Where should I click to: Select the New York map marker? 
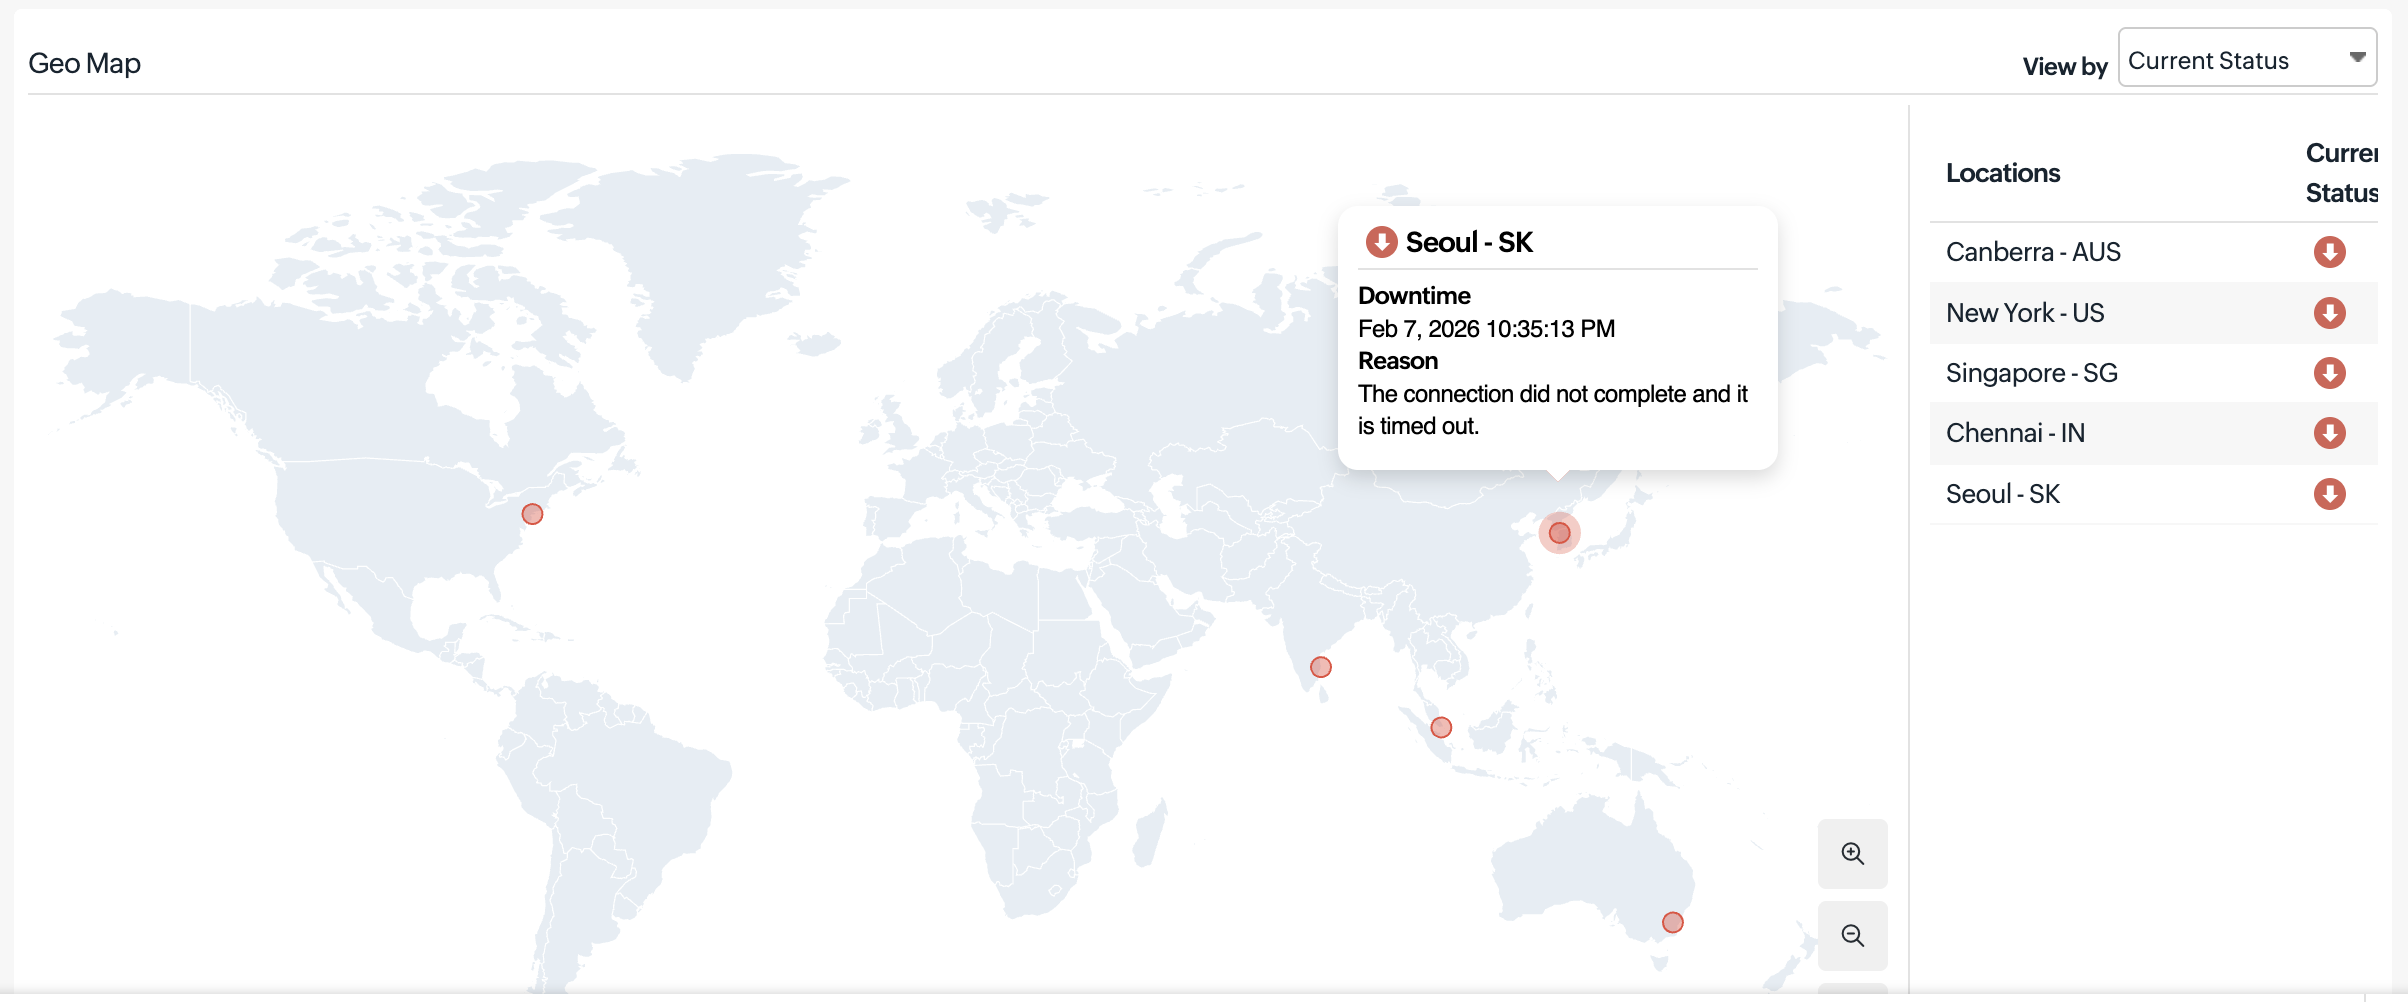532,514
